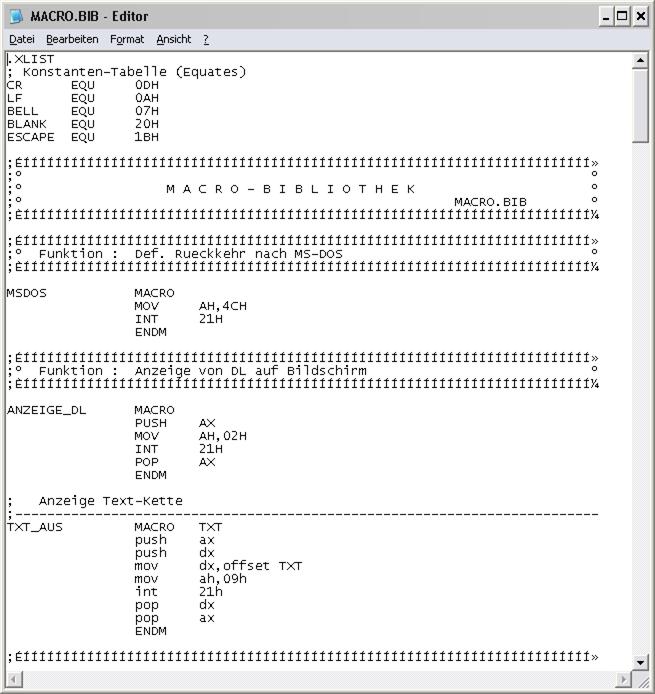Viewport: 655px width, 694px height.
Task: Click MACRO.BIB text inside the header box
Action: pos(490,202)
